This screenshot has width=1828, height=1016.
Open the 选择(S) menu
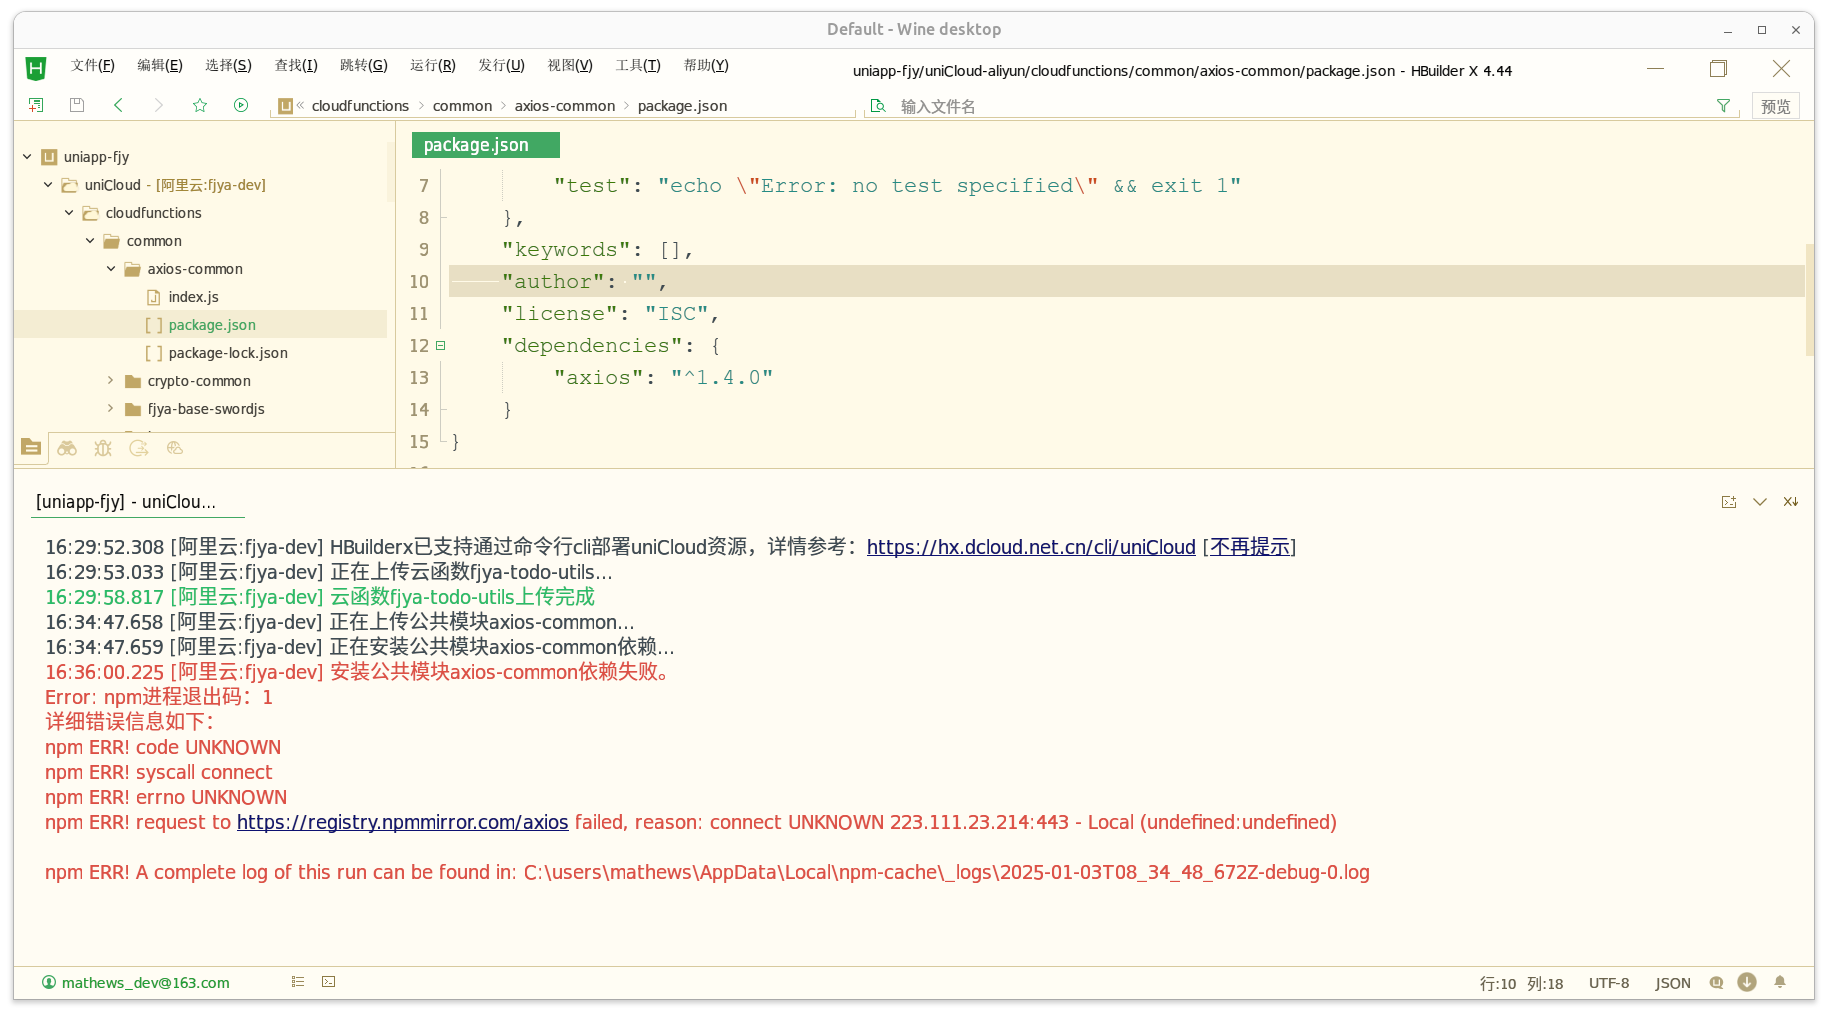tap(228, 66)
